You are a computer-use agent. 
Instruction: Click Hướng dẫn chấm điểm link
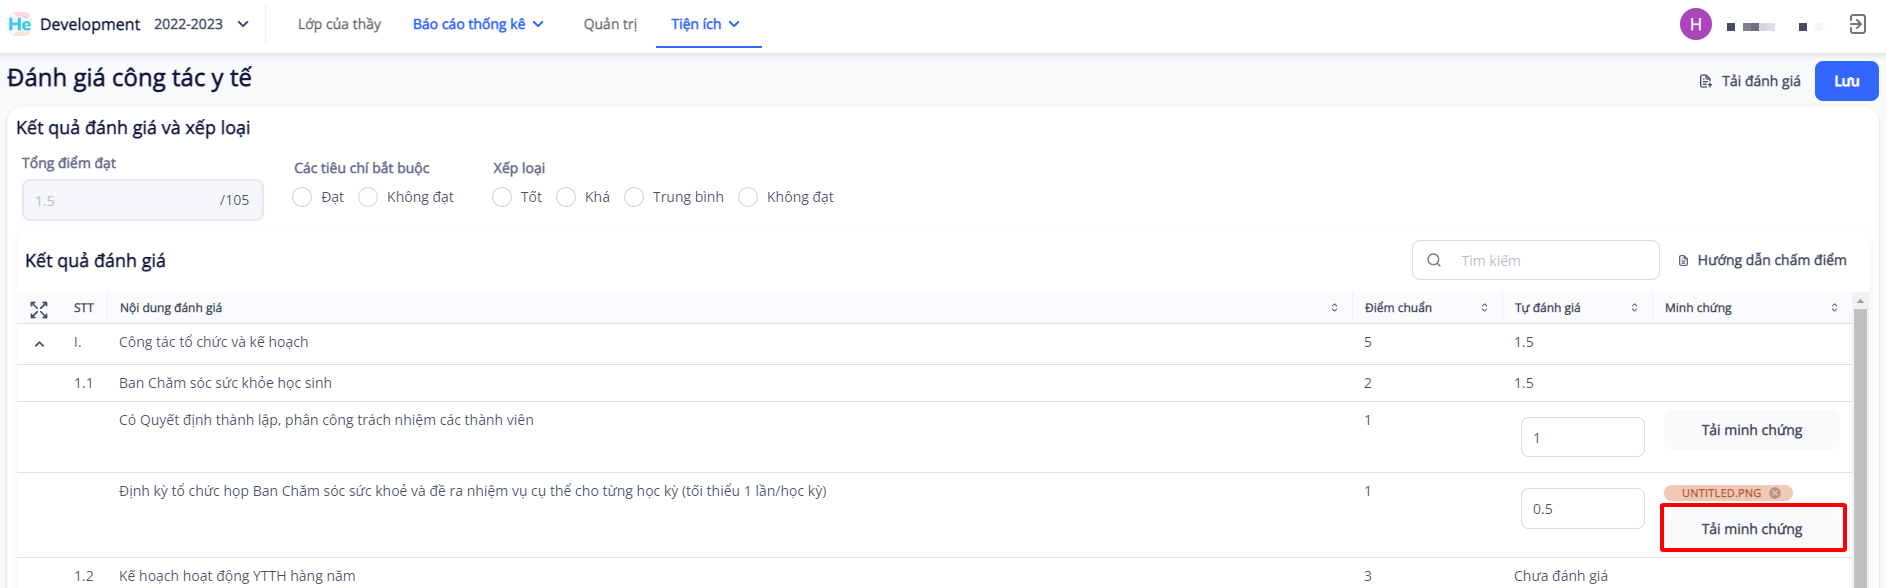click(1762, 260)
